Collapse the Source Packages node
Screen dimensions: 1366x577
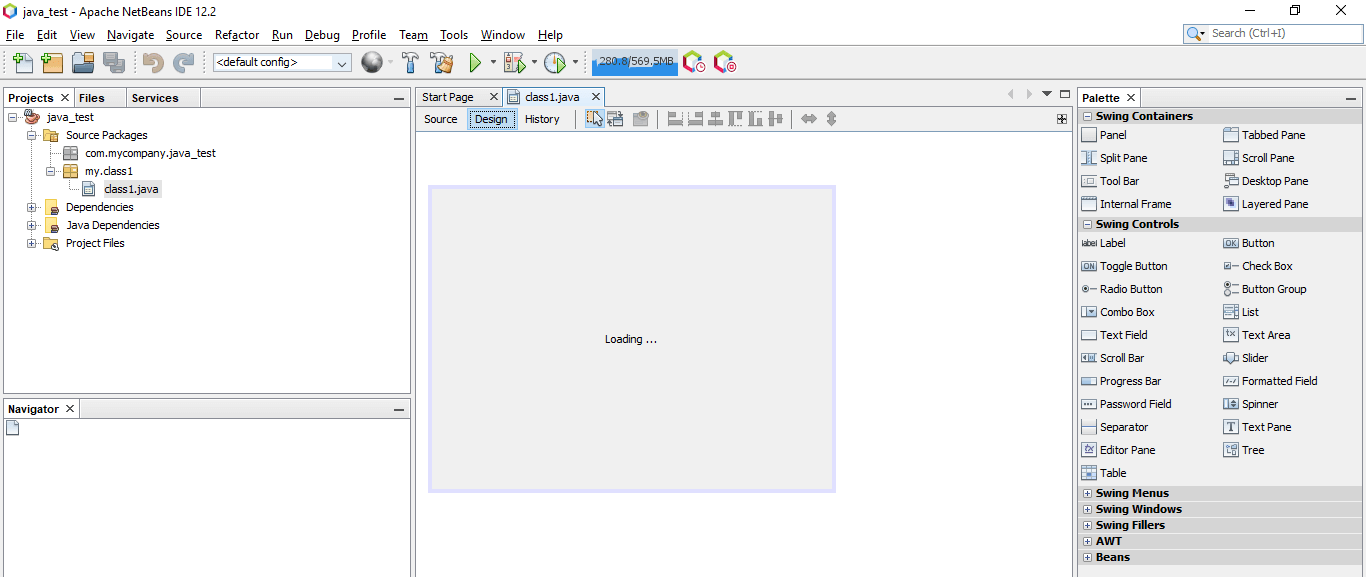[x=31, y=135]
